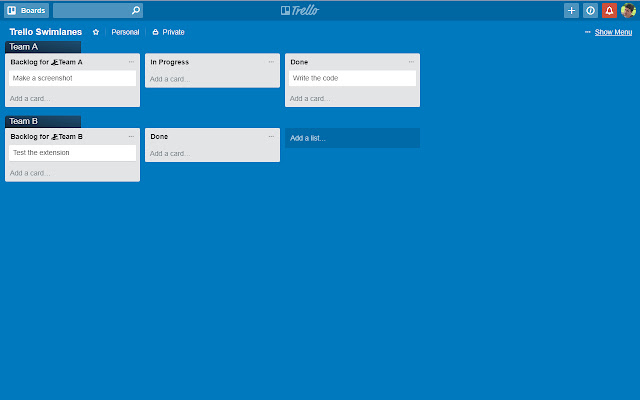Click the search magnifier icon
Image resolution: width=640 pixels, height=400 pixels.
click(136, 11)
